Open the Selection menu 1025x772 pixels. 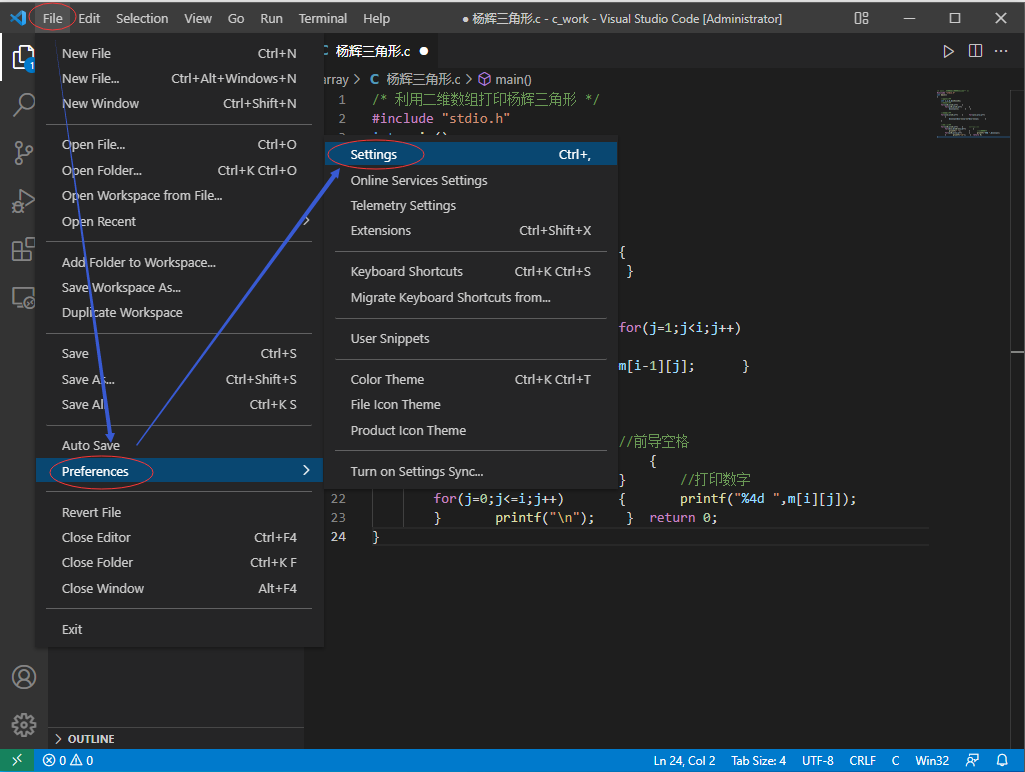(x=142, y=18)
